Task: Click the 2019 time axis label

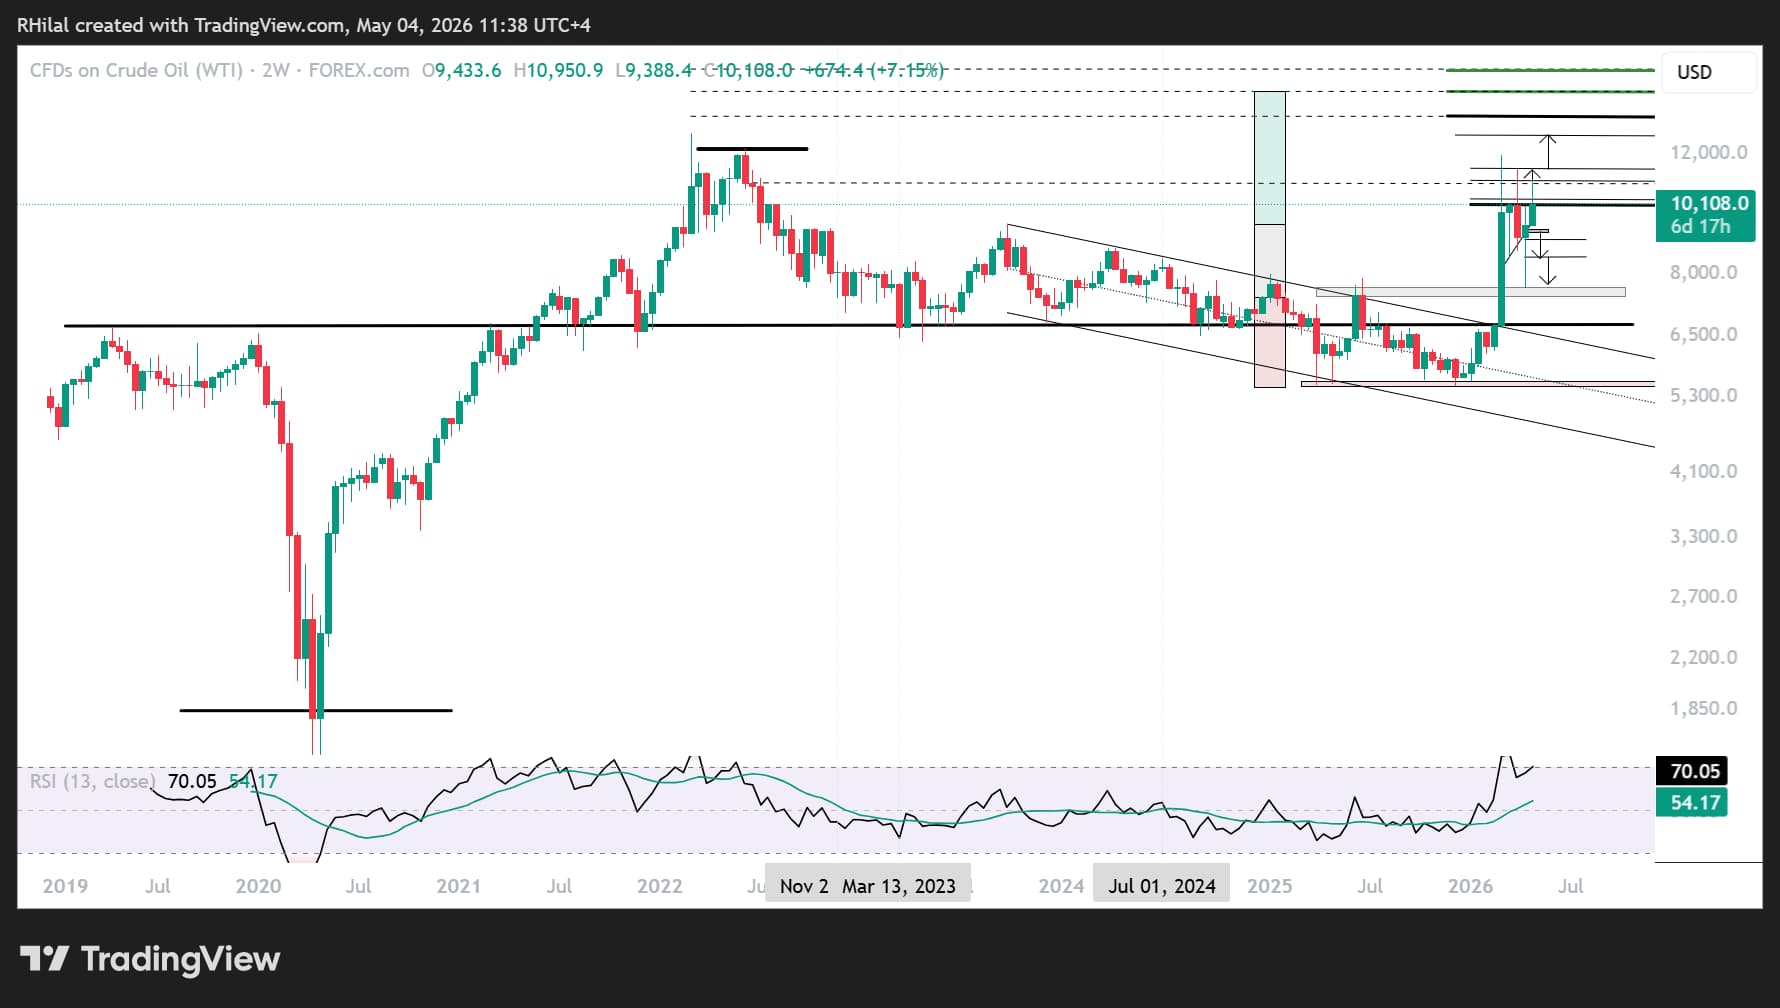Action: click(x=65, y=886)
